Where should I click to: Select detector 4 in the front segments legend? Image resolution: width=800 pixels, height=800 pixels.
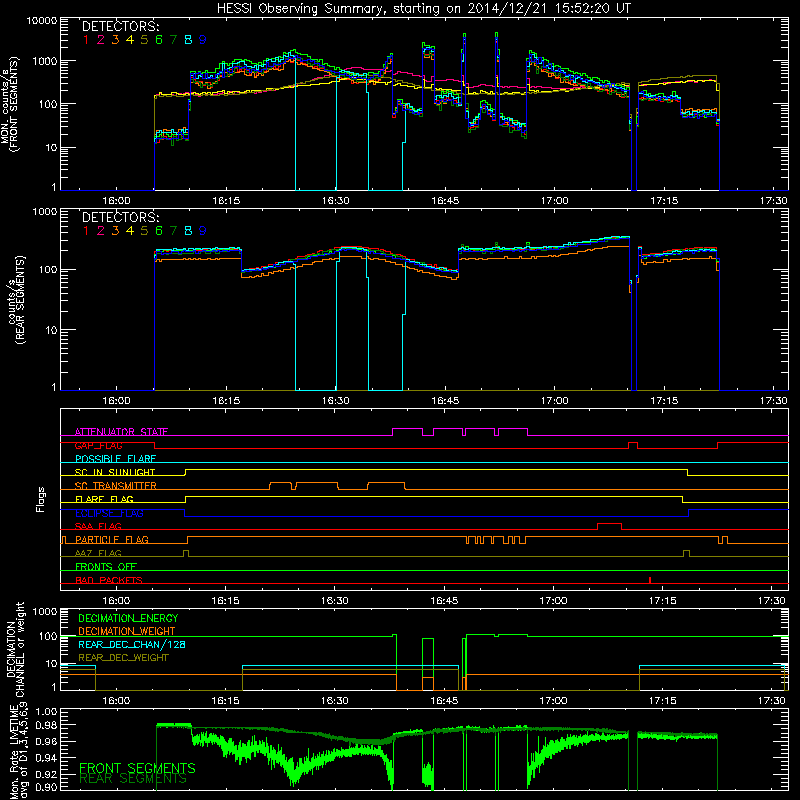[130, 40]
